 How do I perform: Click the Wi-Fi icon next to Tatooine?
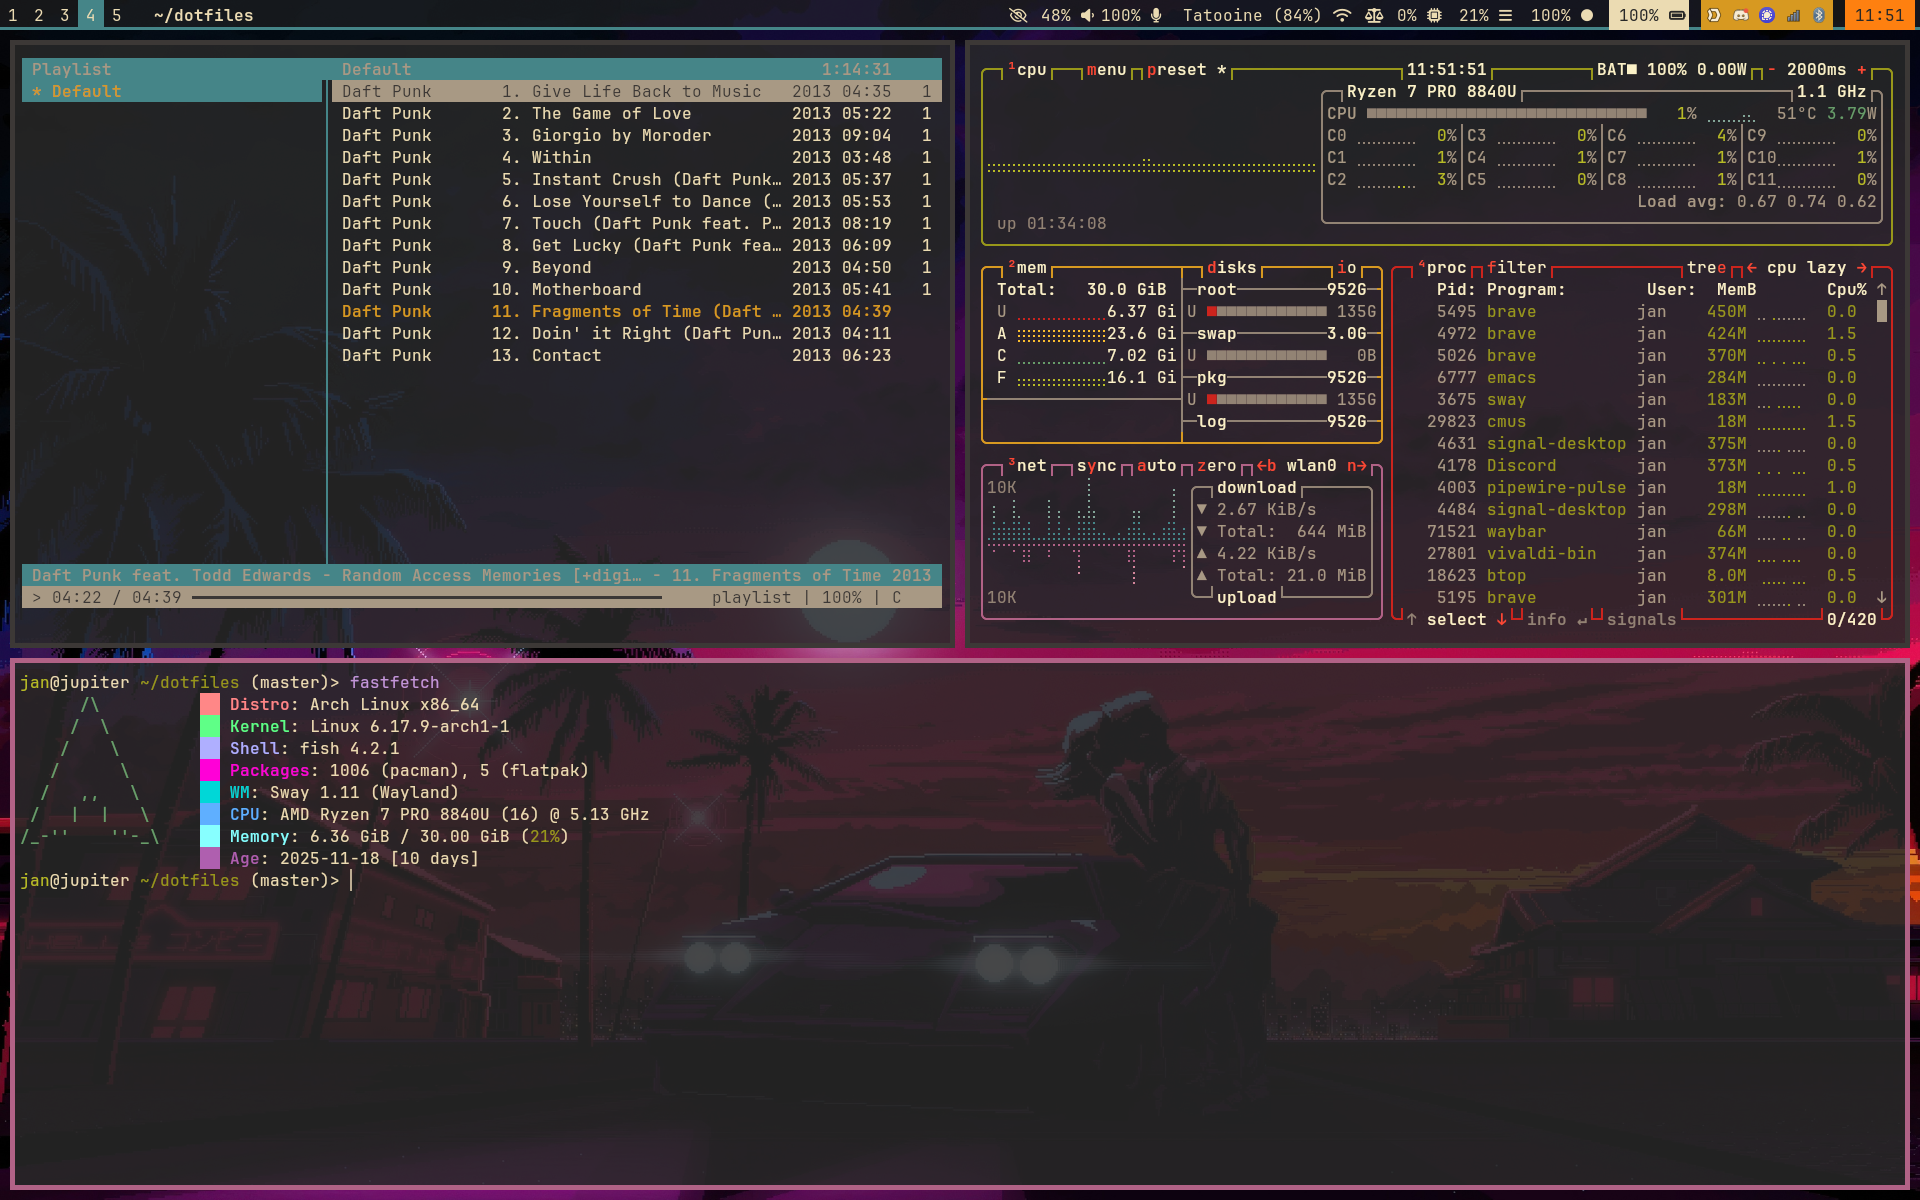pos(1340,15)
